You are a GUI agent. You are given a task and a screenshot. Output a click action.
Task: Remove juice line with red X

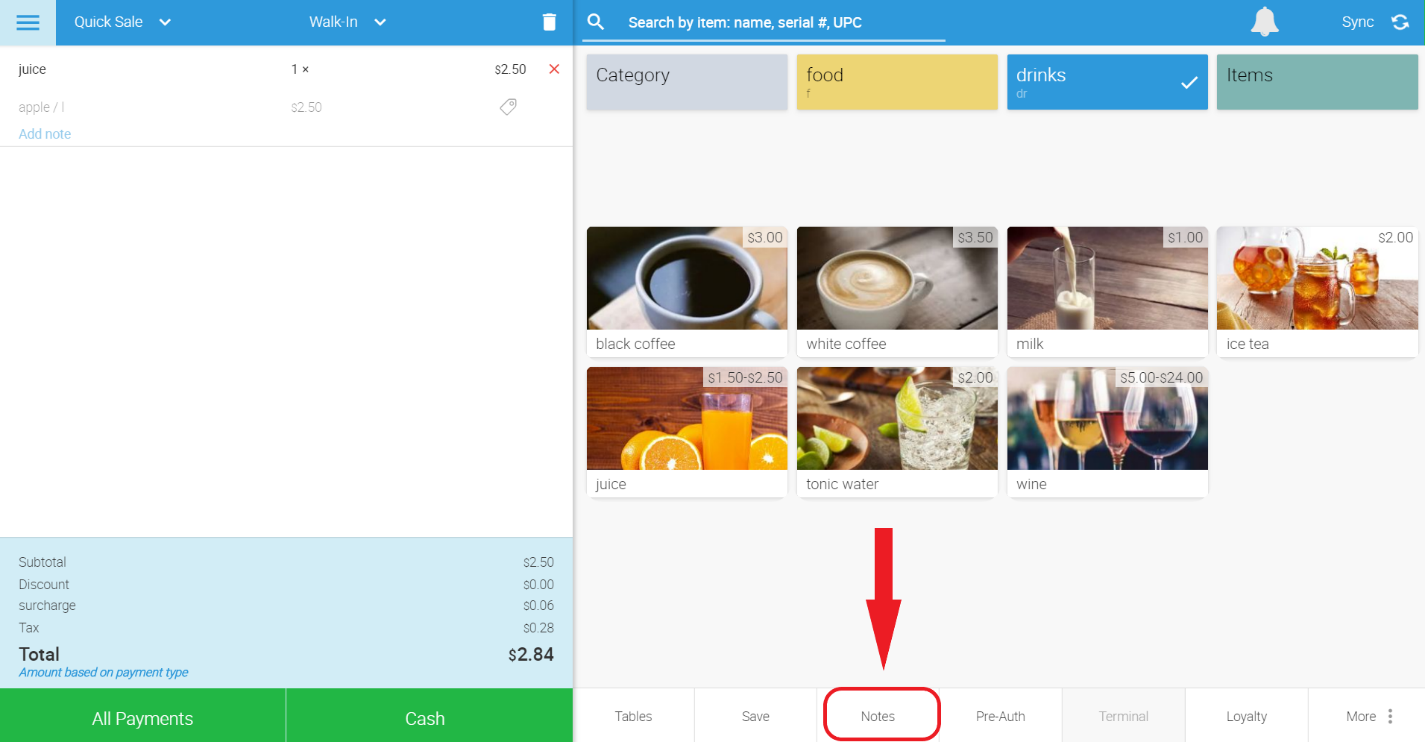pyautogui.click(x=554, y=69)
